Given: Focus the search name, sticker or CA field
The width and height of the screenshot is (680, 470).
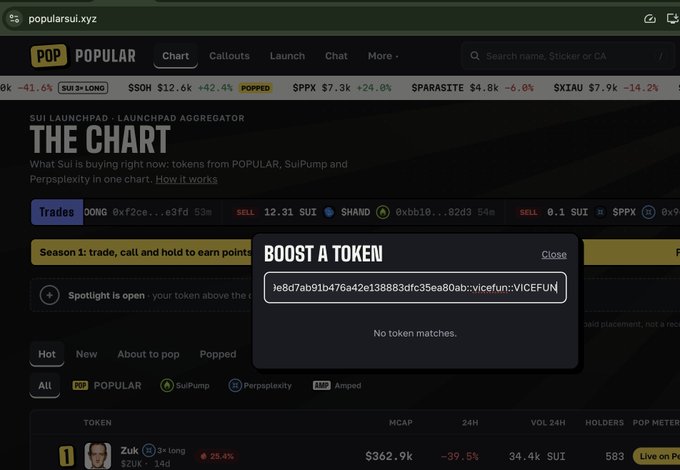Looking at the screenshot, I should click(x=568, y=56).
